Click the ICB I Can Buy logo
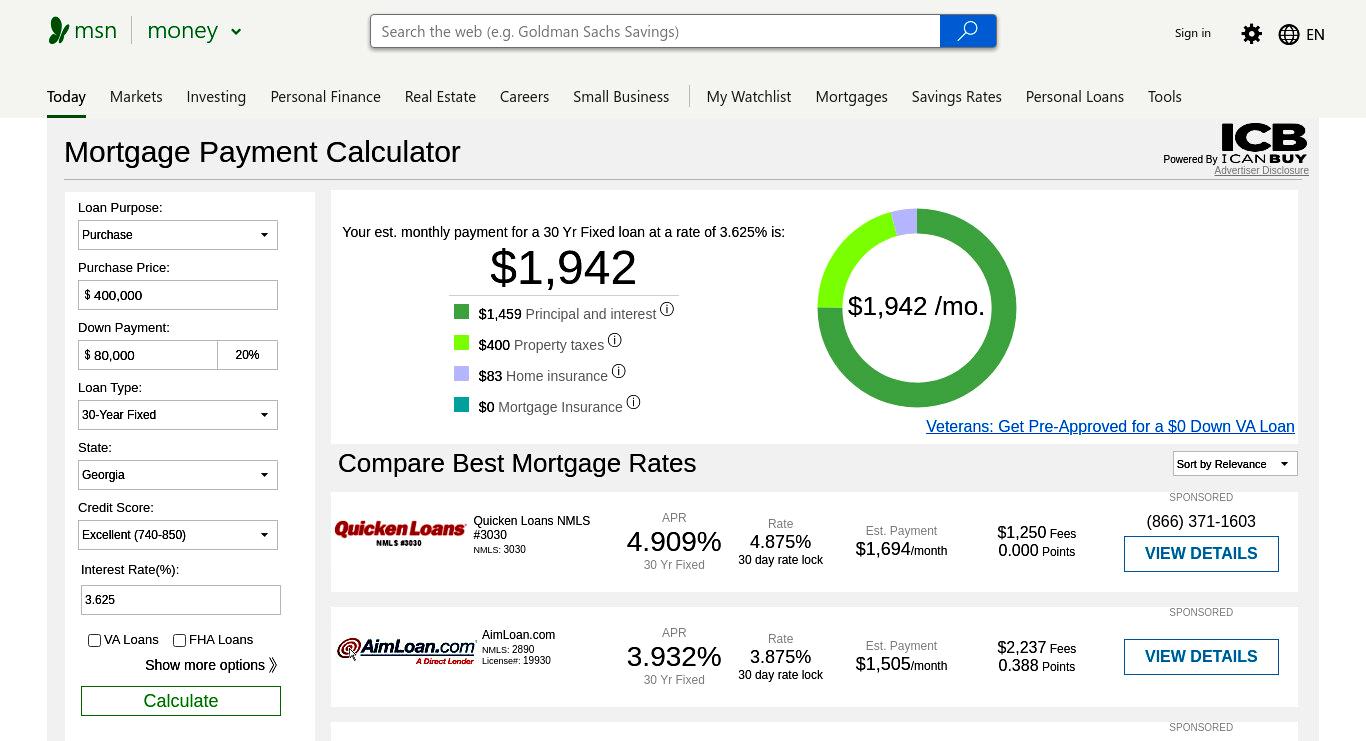The height and width of the screenshot is (741, 1366). click(x=1264, y=144)
